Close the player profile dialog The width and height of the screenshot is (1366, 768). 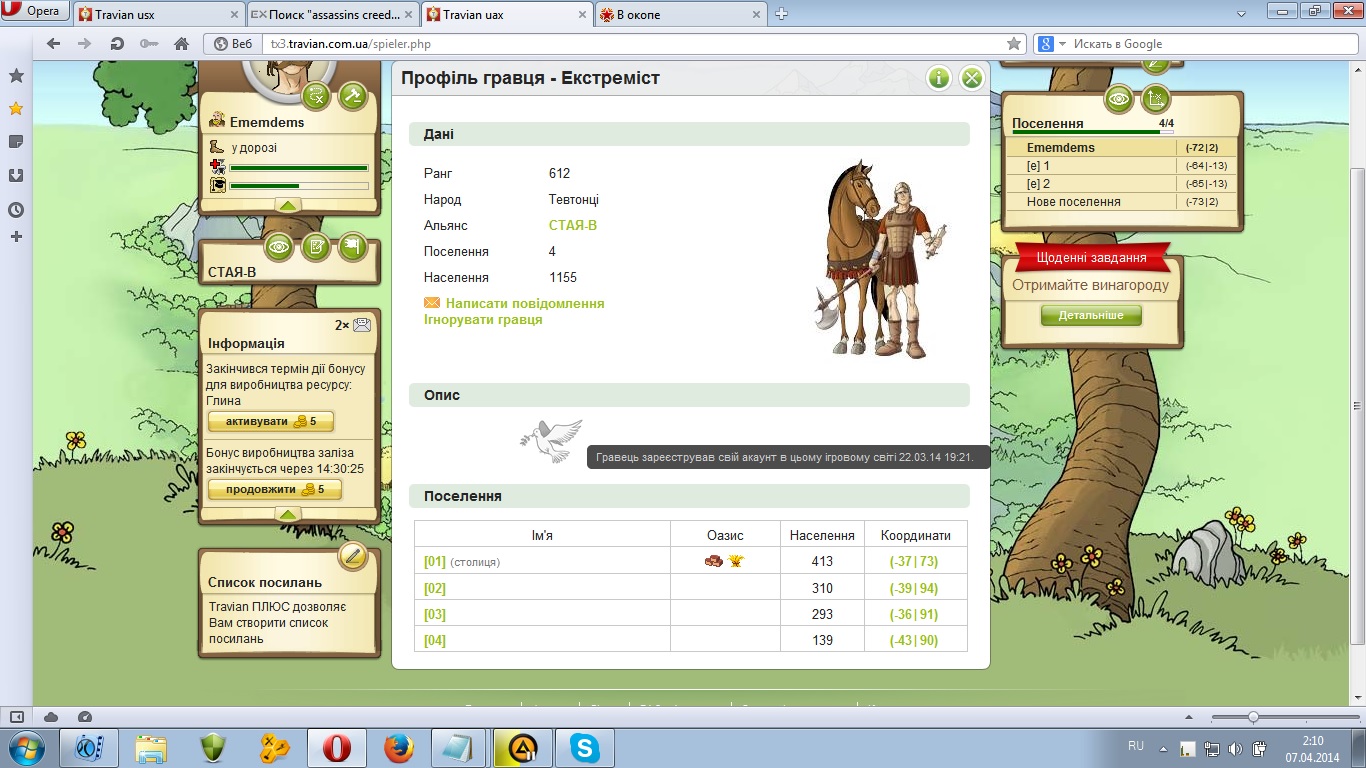pyautogui.click(x=971, y=78)
